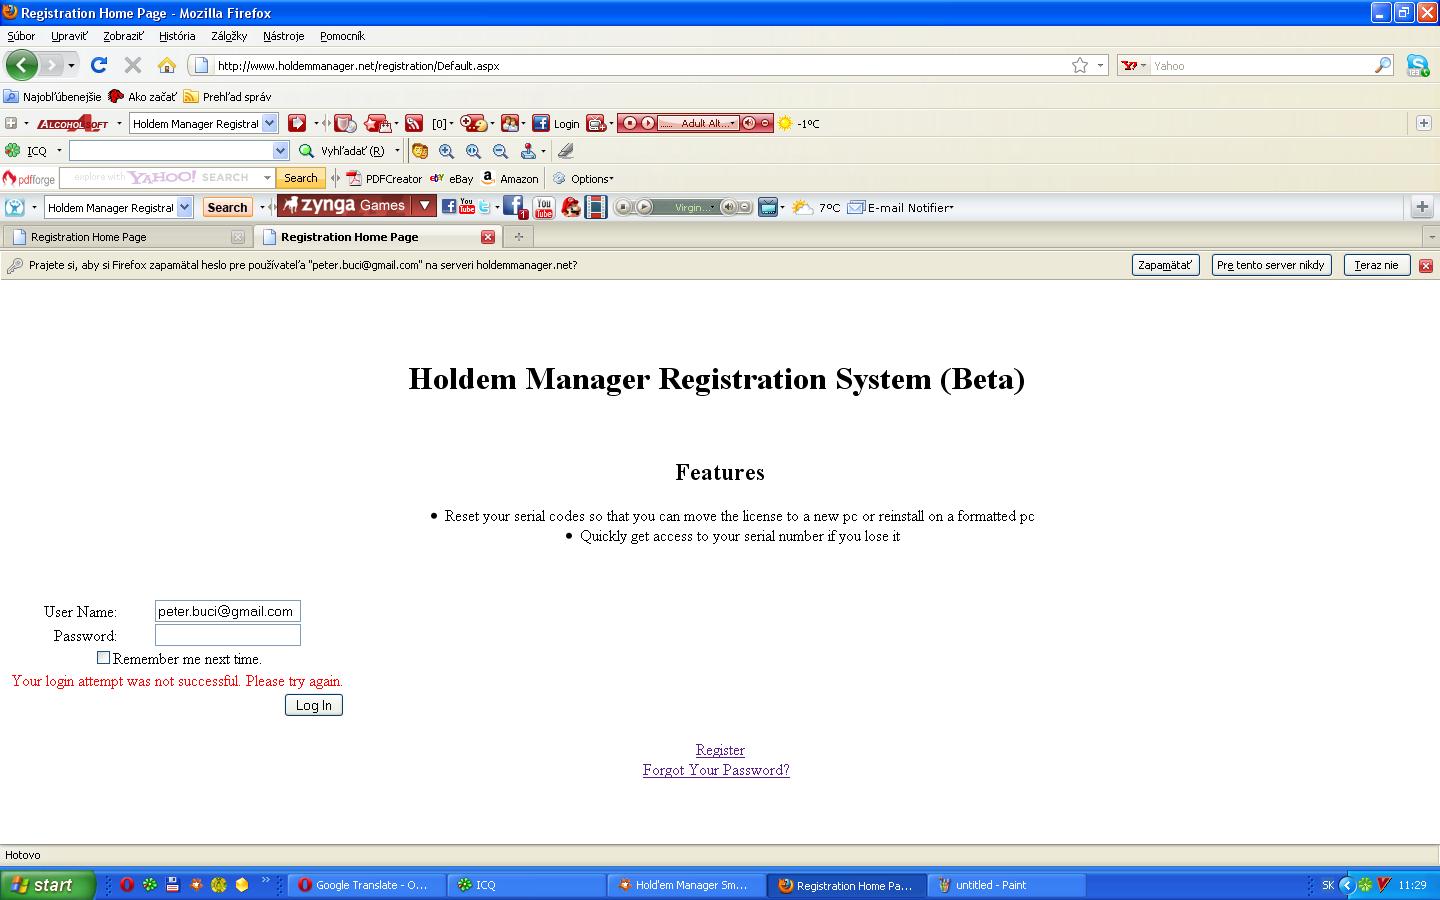This screenshot has height=900, width=1440.
Task: Click the highlighter pen icon in ICQ toolbar
Action: [x=565, y=151]
